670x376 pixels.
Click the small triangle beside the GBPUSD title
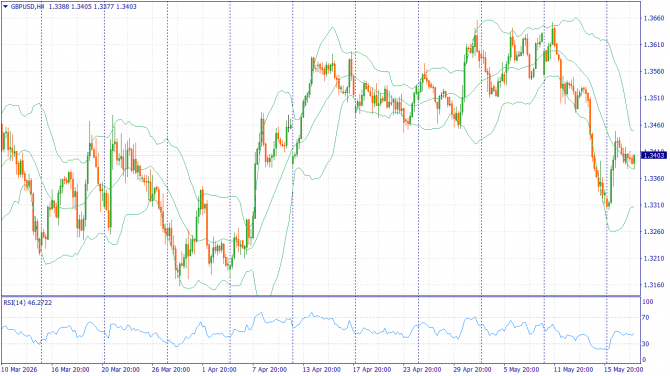coord(6,6)
